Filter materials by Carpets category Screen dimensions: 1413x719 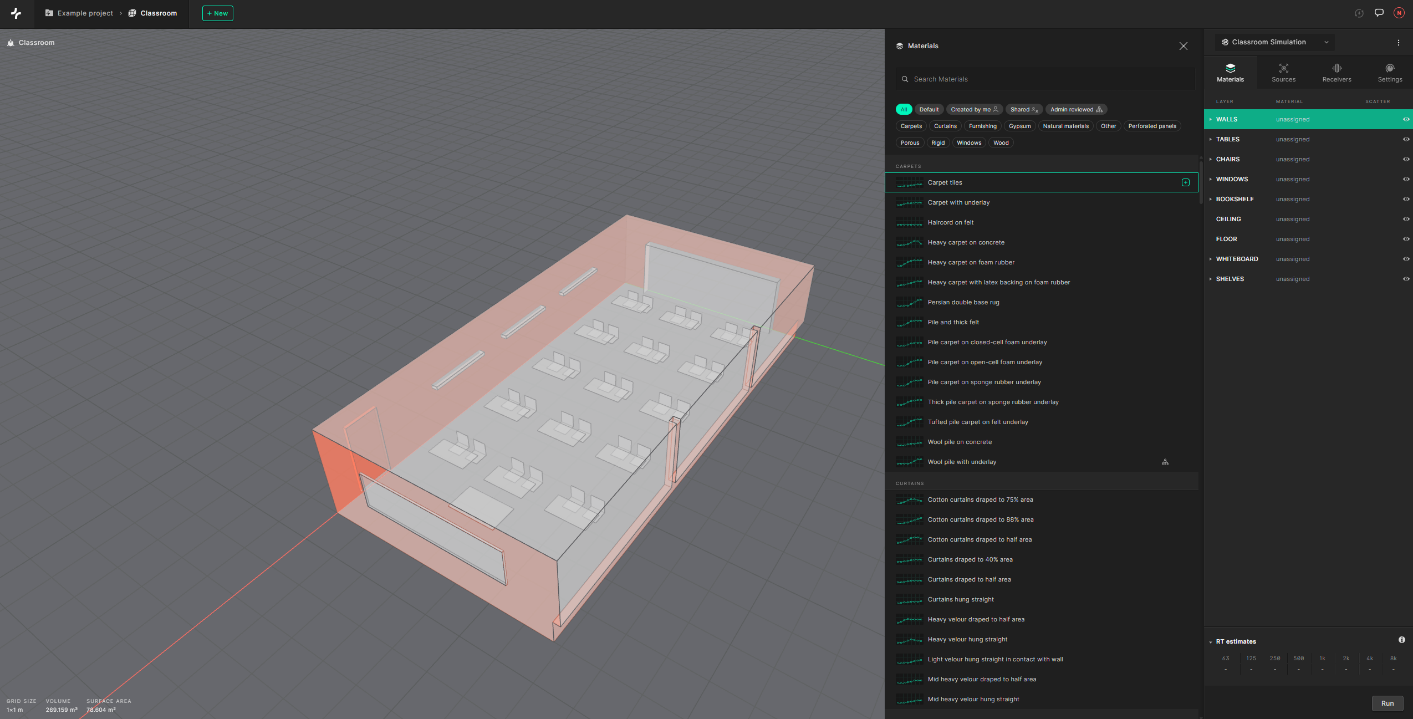pyautogui.click(x=911, y=126)
